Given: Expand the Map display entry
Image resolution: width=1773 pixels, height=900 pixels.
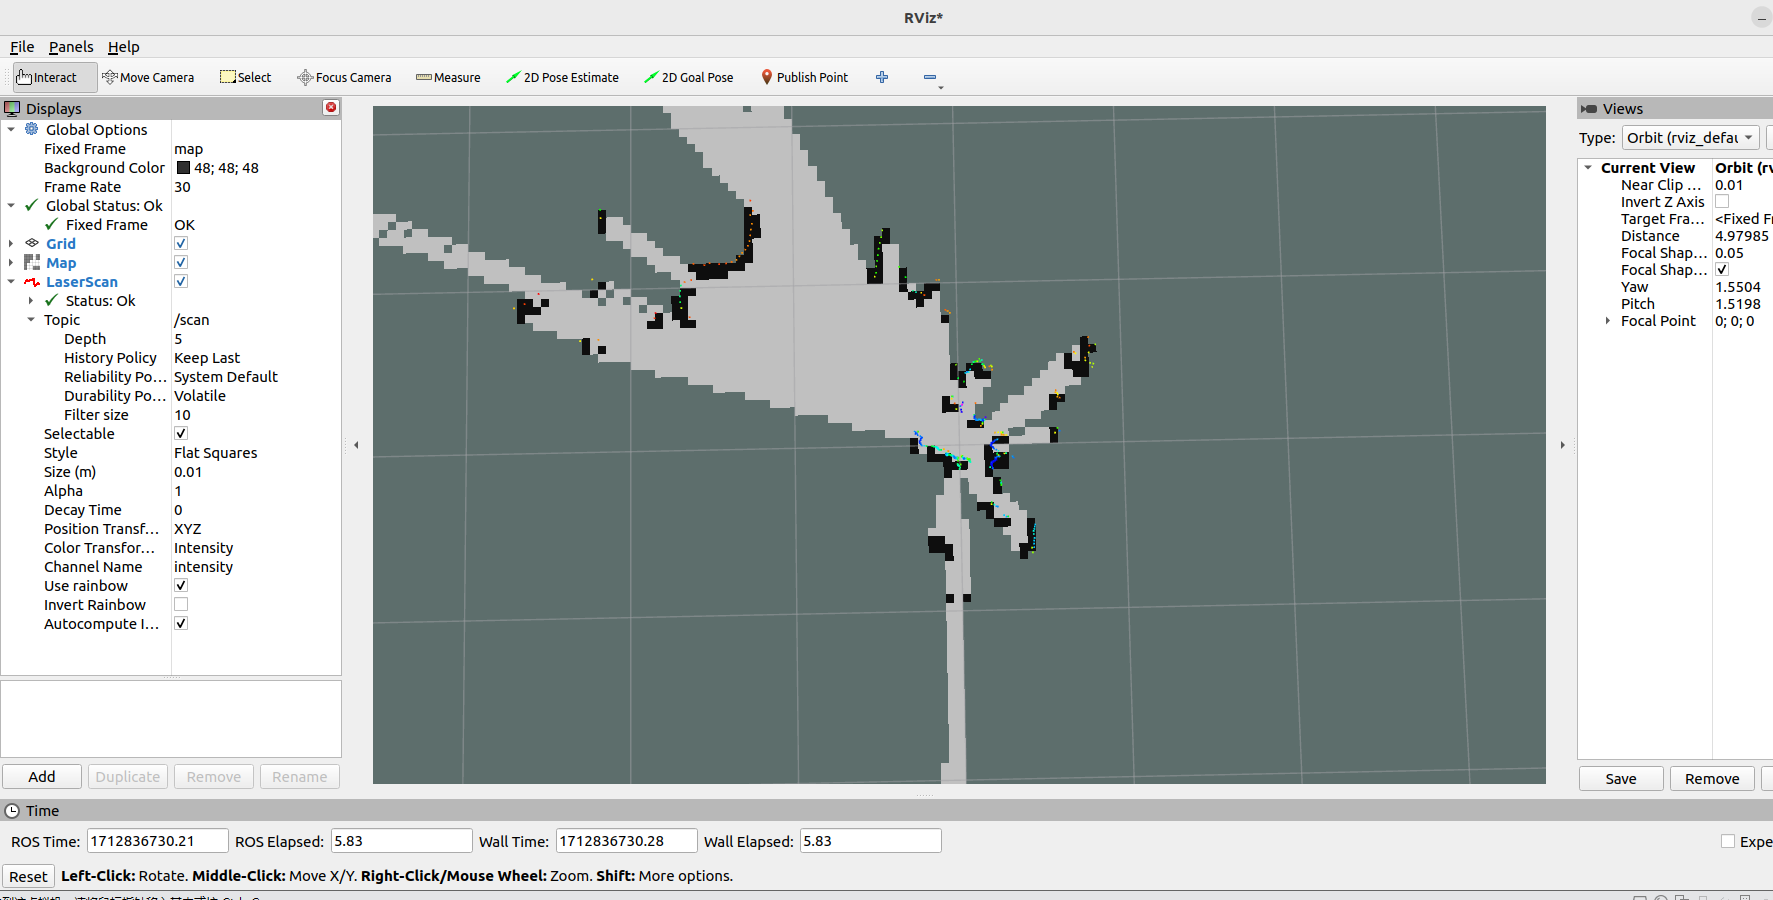Looking at the screenshot, I should [11, 262].
